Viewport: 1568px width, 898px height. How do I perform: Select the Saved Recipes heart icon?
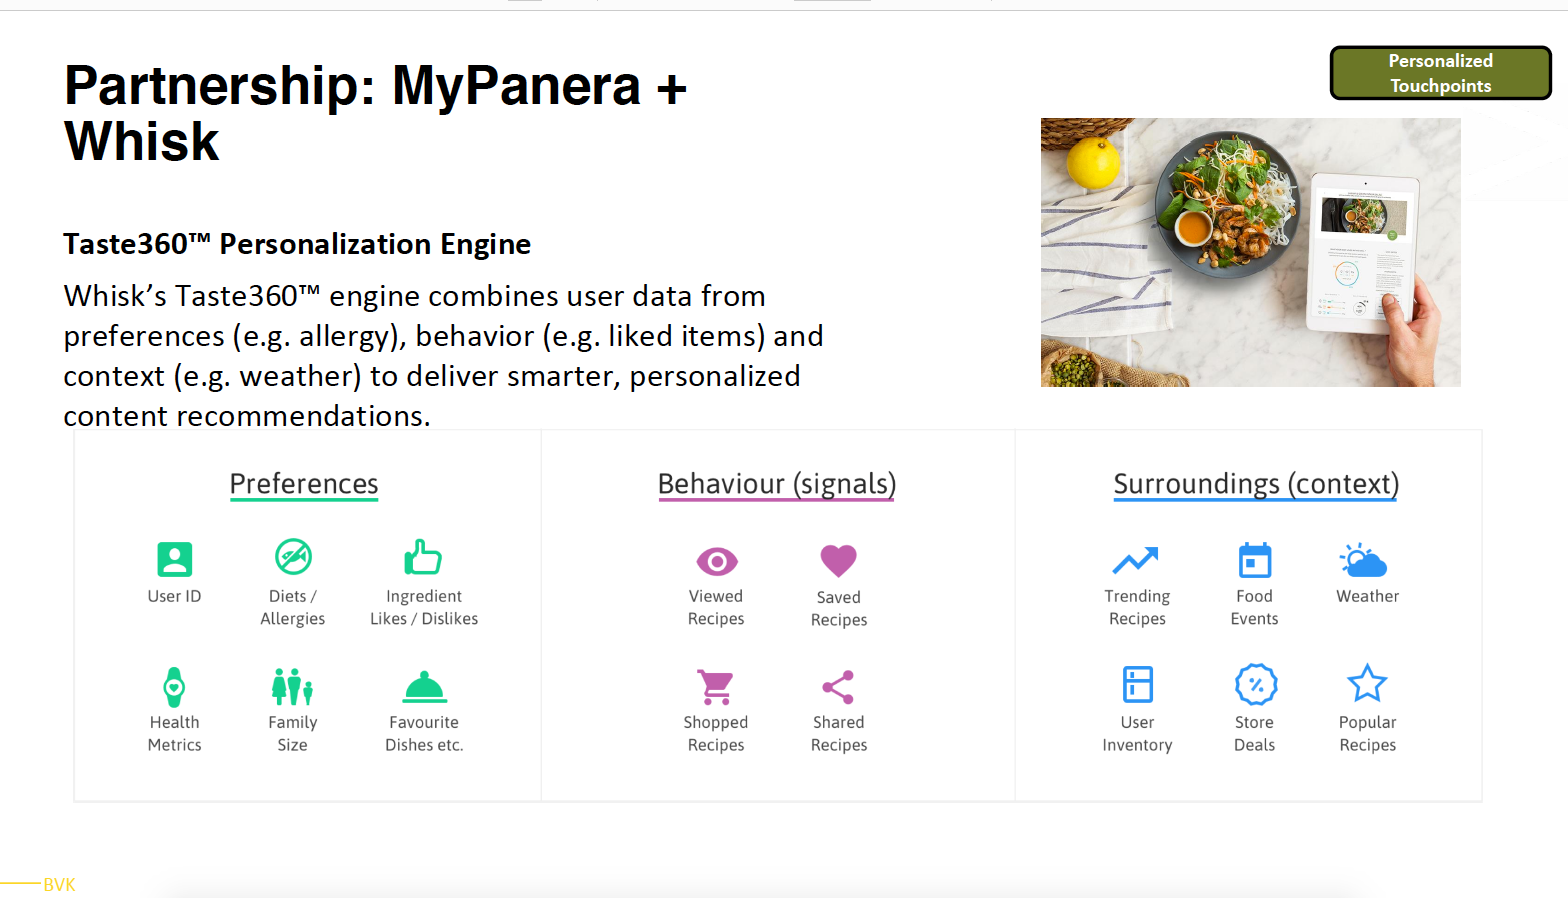838,561
